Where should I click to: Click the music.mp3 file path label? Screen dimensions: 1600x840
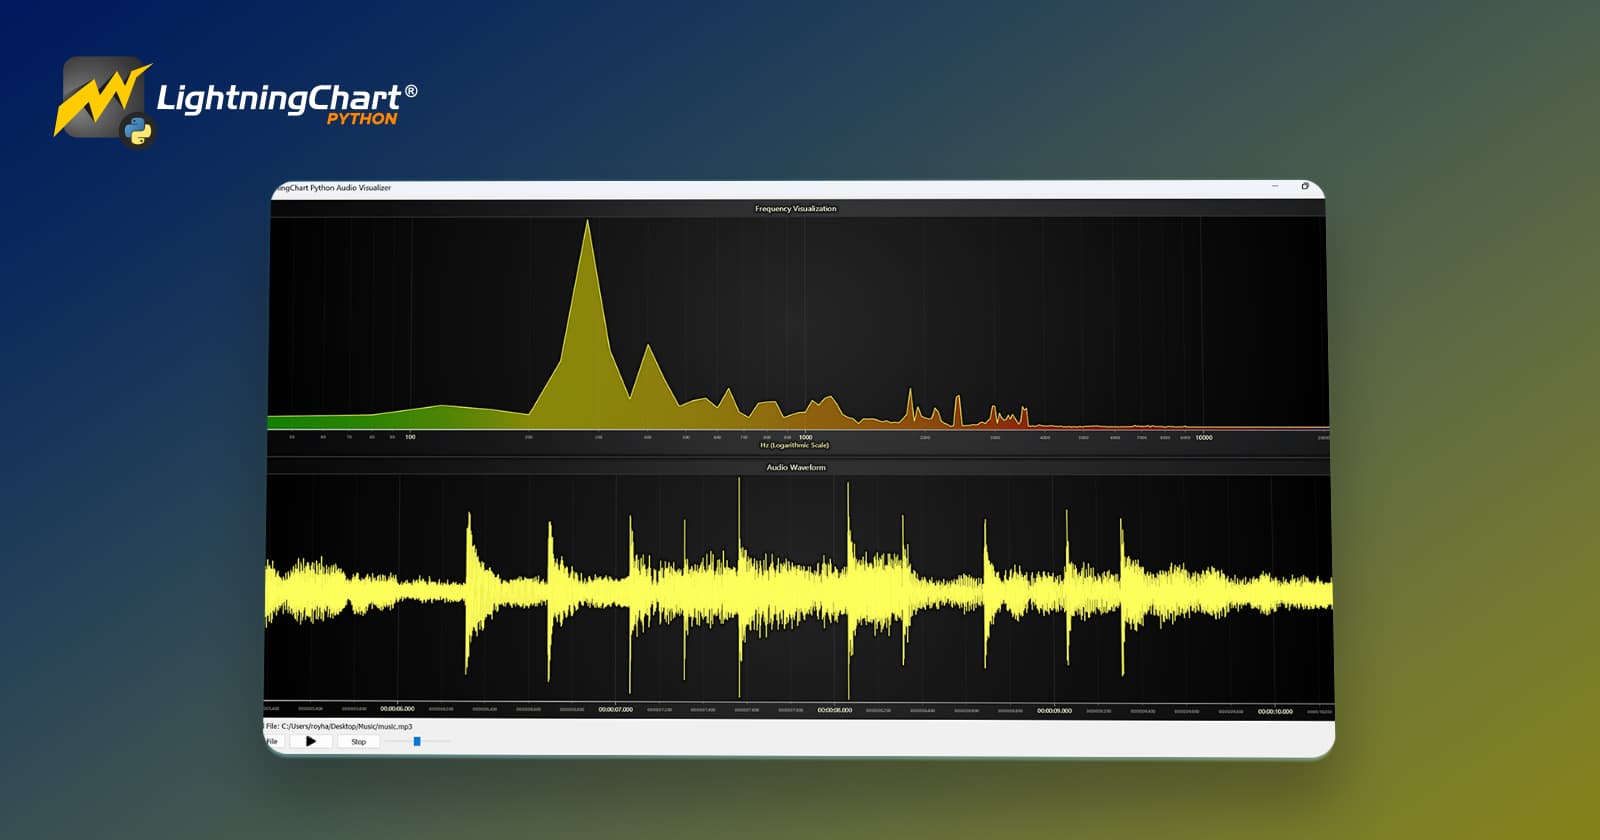[339, 726]
